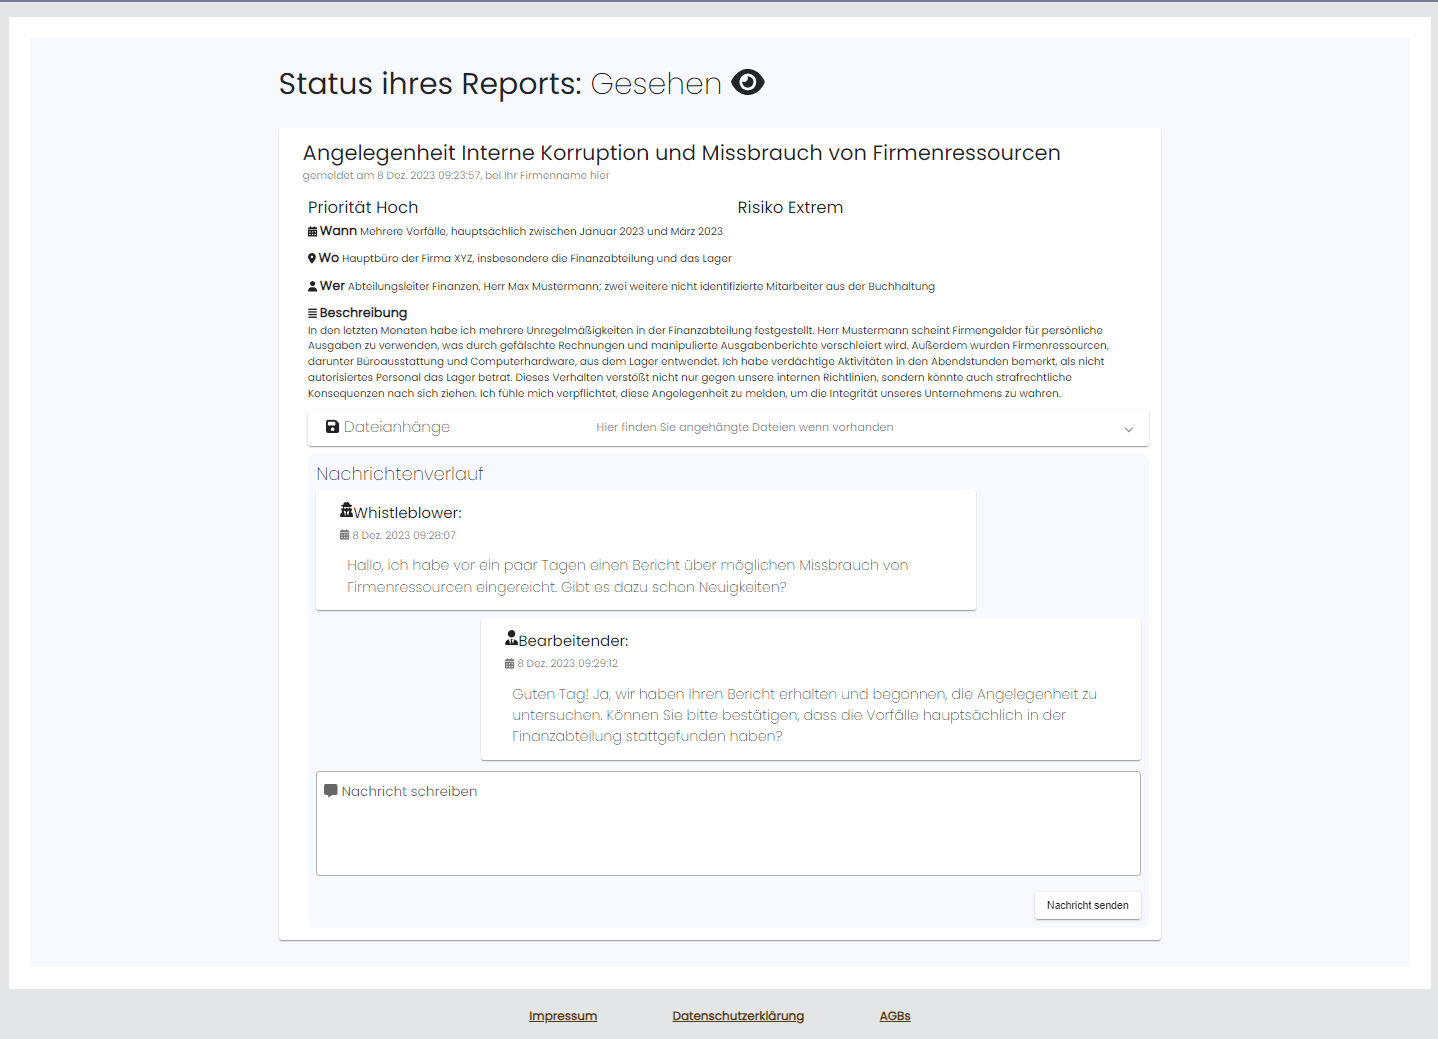Click the person icon beside Wer
Viewport: 1438px width, 1039px height.
[x=313, y=287]
